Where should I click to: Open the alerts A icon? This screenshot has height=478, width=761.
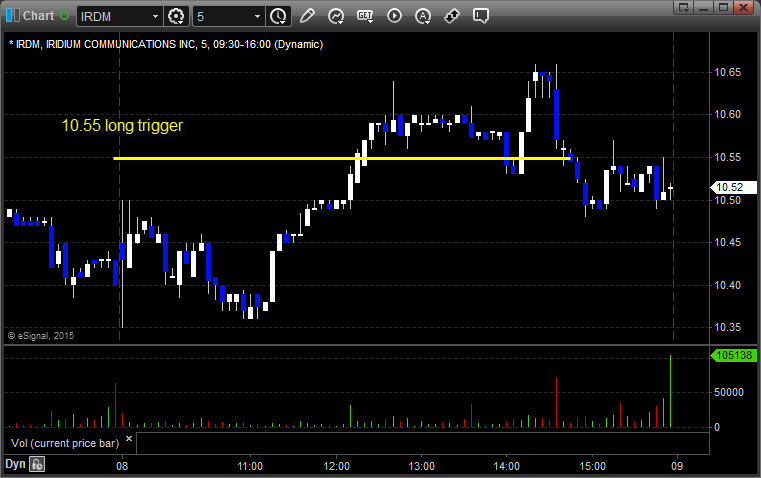click(x=423, y=16)
